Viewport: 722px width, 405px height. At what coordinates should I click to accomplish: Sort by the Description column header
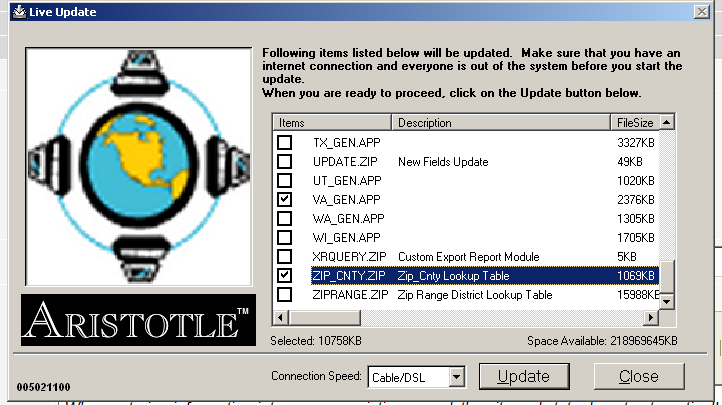(x=501, y=123)
